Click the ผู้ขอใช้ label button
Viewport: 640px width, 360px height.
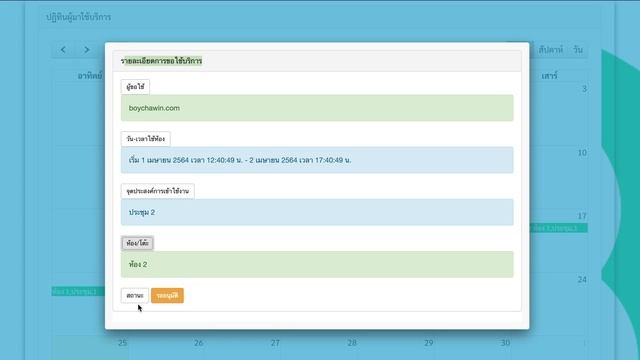135,87
